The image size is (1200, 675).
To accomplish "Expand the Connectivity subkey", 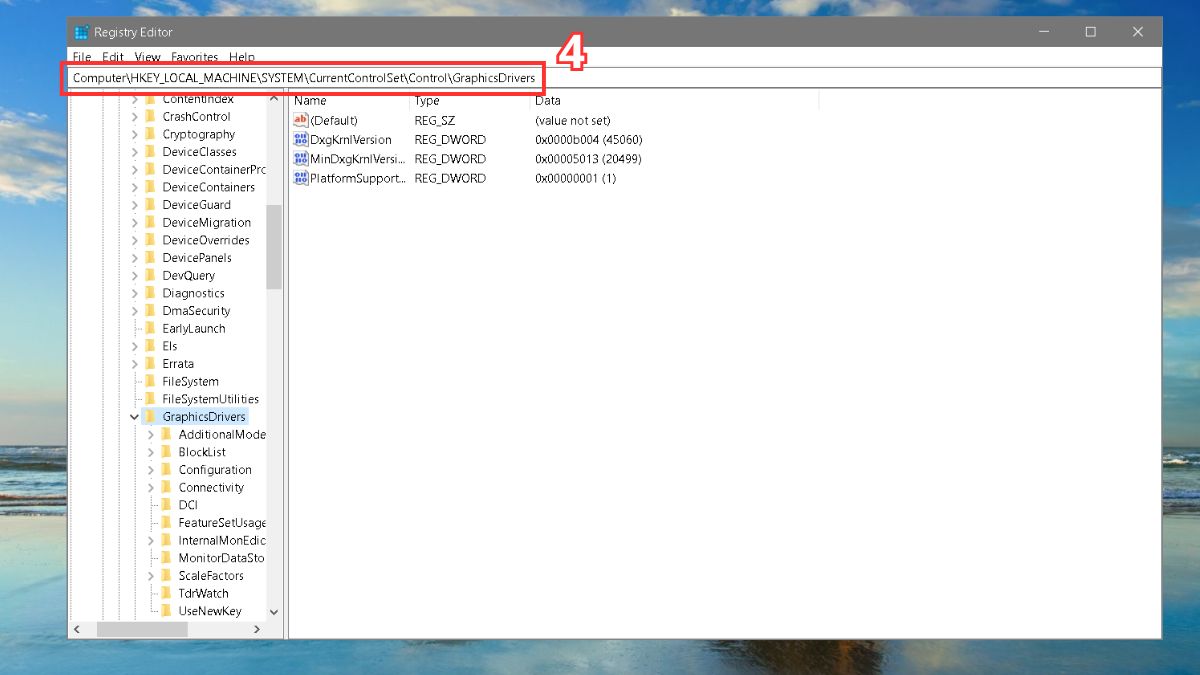I will [x=152, y=487].
